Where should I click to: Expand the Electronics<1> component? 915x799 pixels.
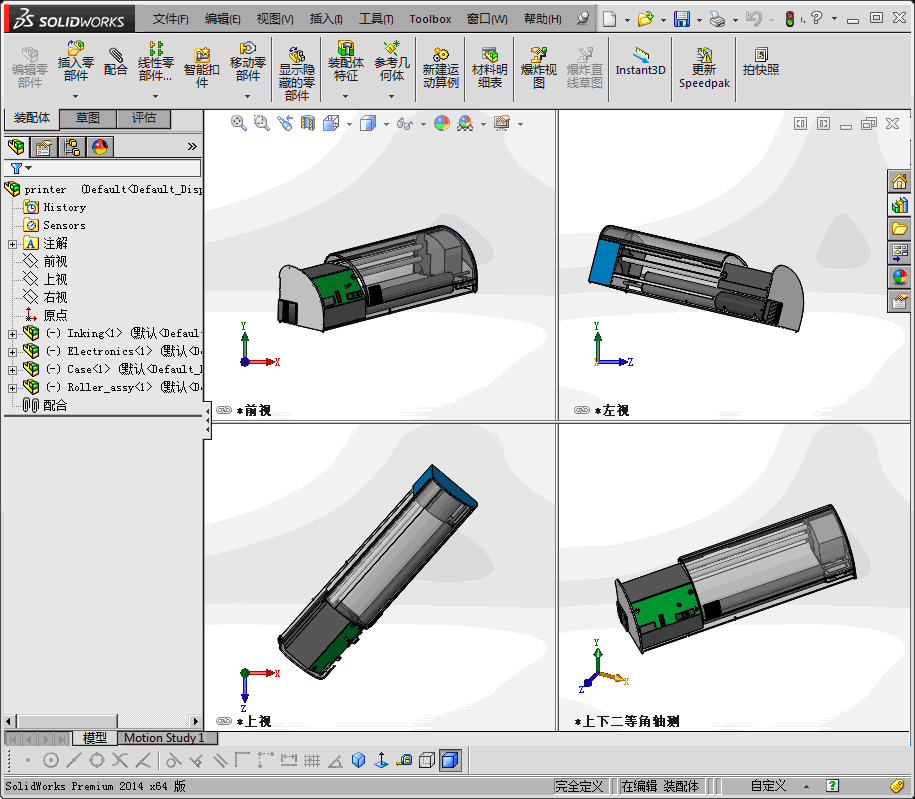coord(12,352)
